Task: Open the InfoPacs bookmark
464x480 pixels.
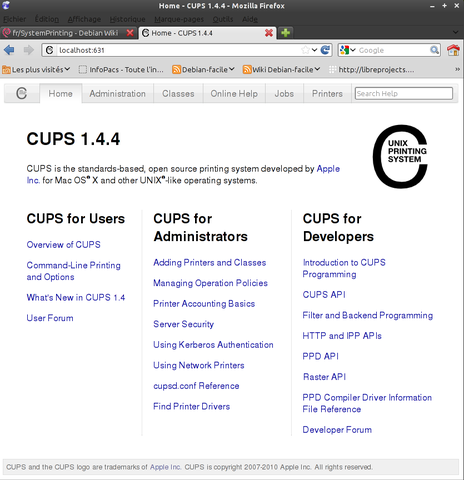Action: tap(121, 69)
